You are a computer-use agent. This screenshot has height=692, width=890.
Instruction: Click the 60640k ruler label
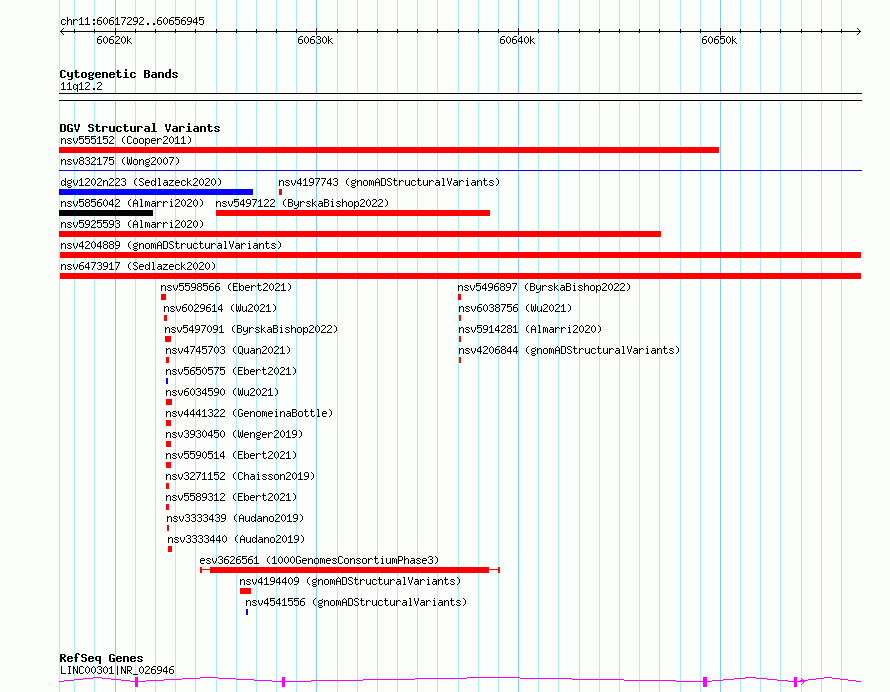point(517,40)
